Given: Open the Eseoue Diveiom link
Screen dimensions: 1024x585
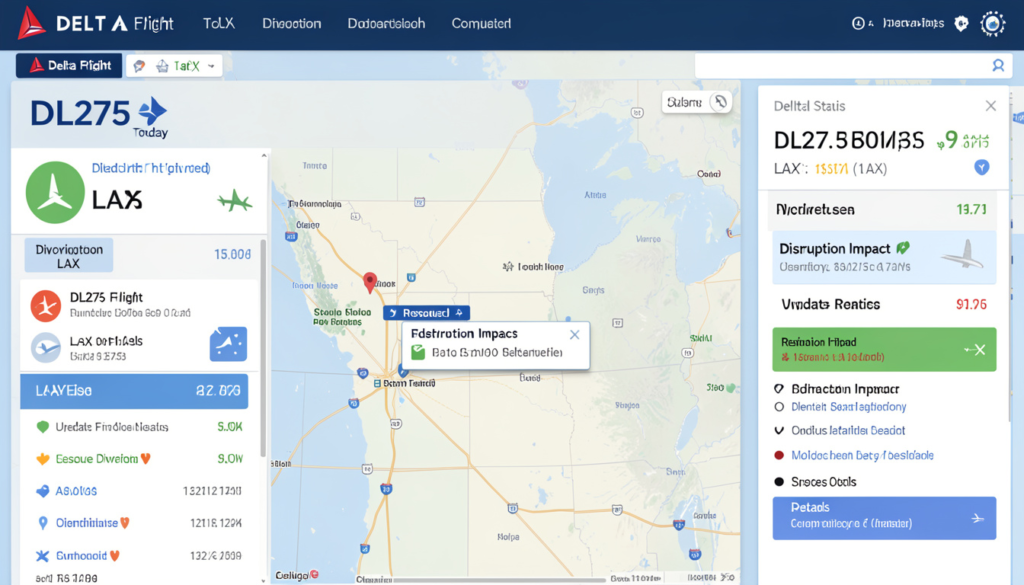Looking at the screenshot, I should coord(97,459).
